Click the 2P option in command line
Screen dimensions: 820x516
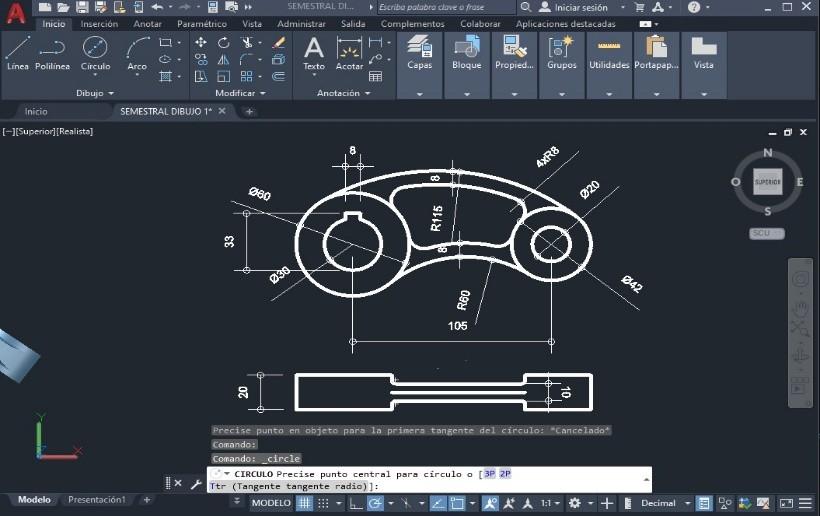click(505, 473)
